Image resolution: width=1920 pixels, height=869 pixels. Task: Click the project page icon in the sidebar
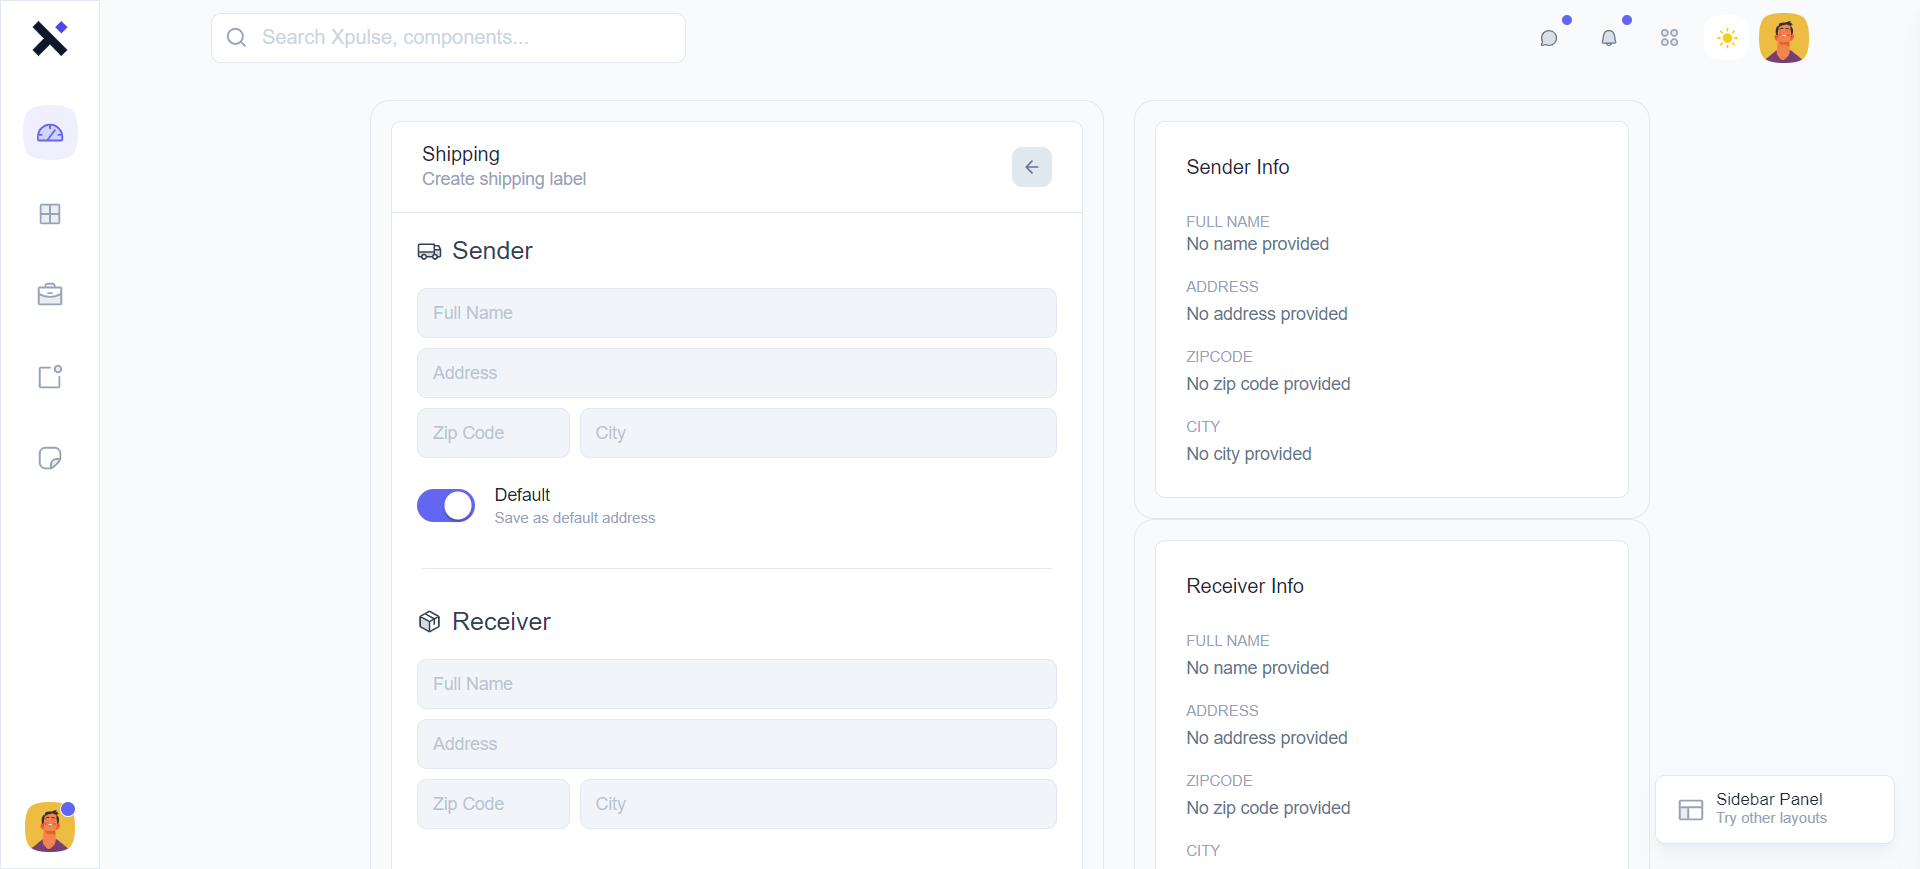point(50,377)
